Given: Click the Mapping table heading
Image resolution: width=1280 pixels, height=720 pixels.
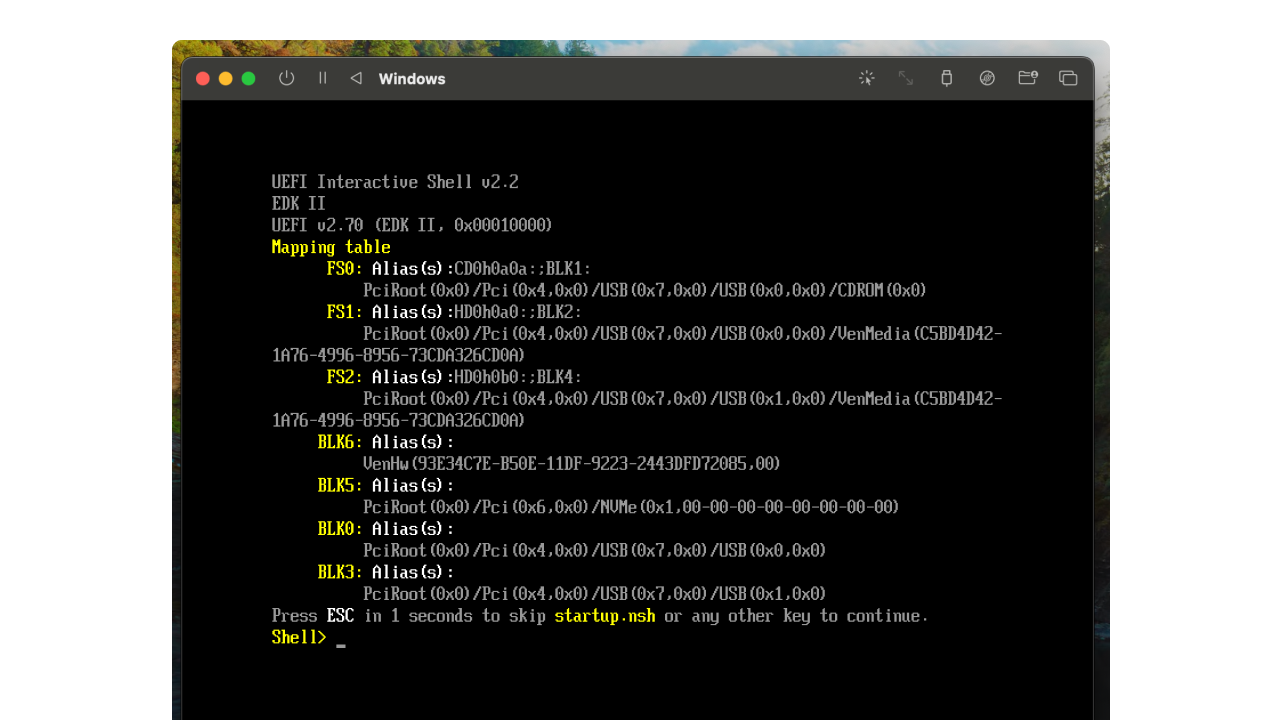Looking at the screenshot, I should coord(331,247).
